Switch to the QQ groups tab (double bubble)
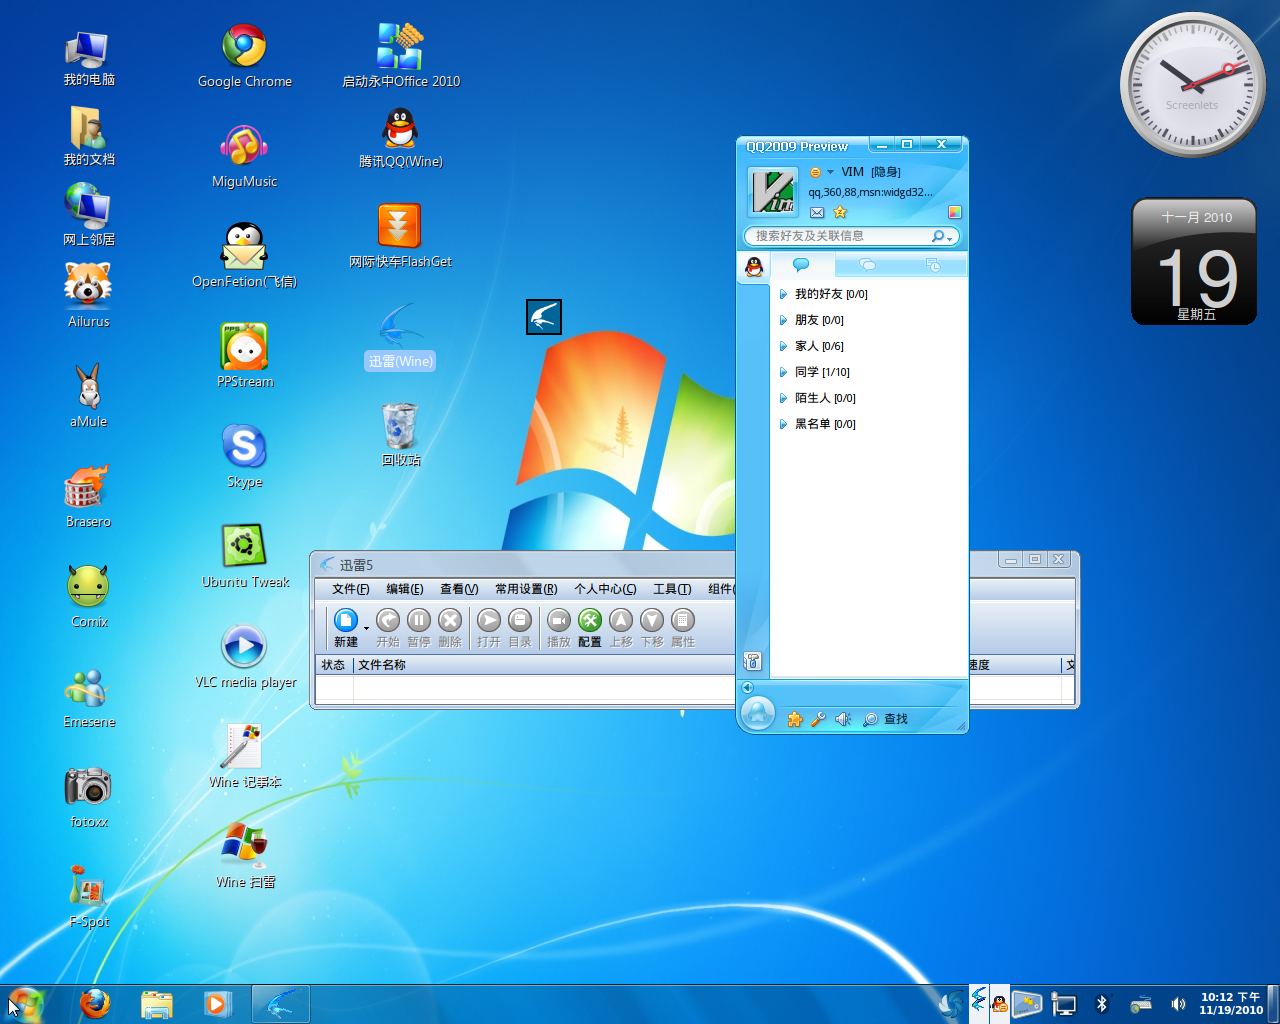The height and width of the screenshot is (1024, 1280). [x=867, y=265]
